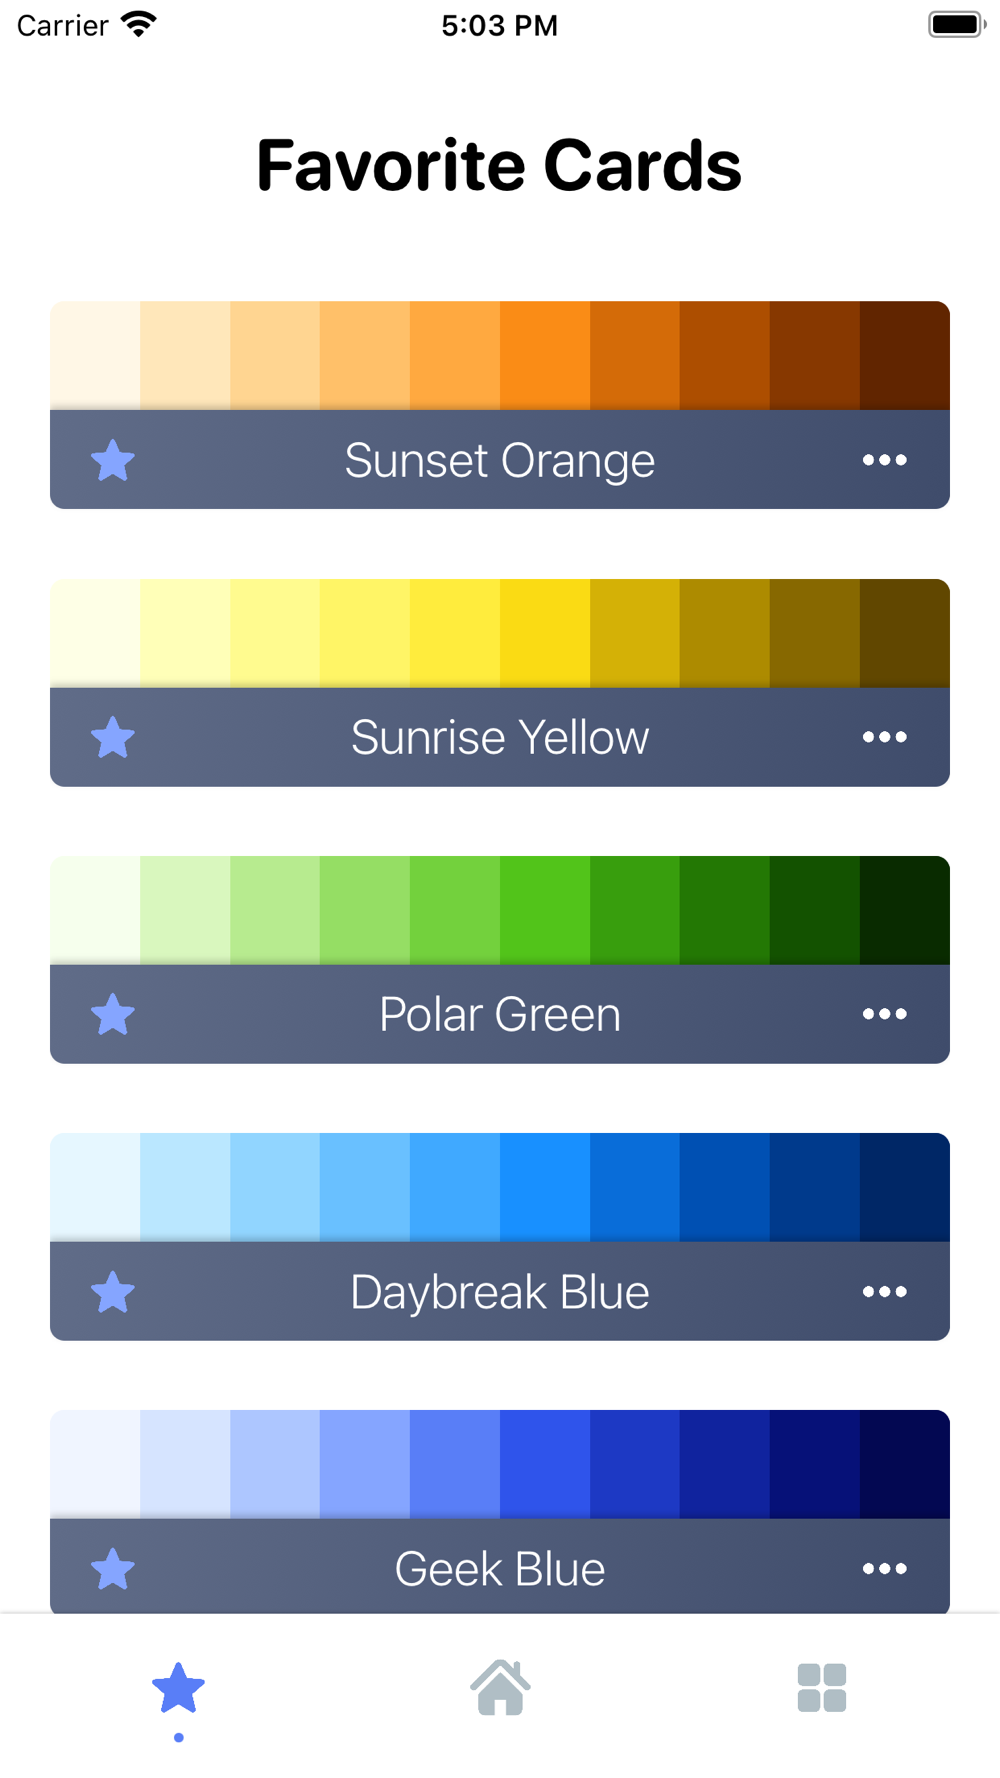Open the Polar Green three-dot menu
This screenshot has width=1000, height=1778.
(885, 1014)
